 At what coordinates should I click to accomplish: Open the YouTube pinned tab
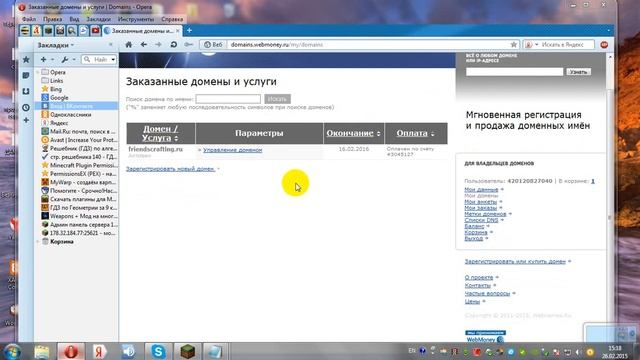click(x=96, y=31)
